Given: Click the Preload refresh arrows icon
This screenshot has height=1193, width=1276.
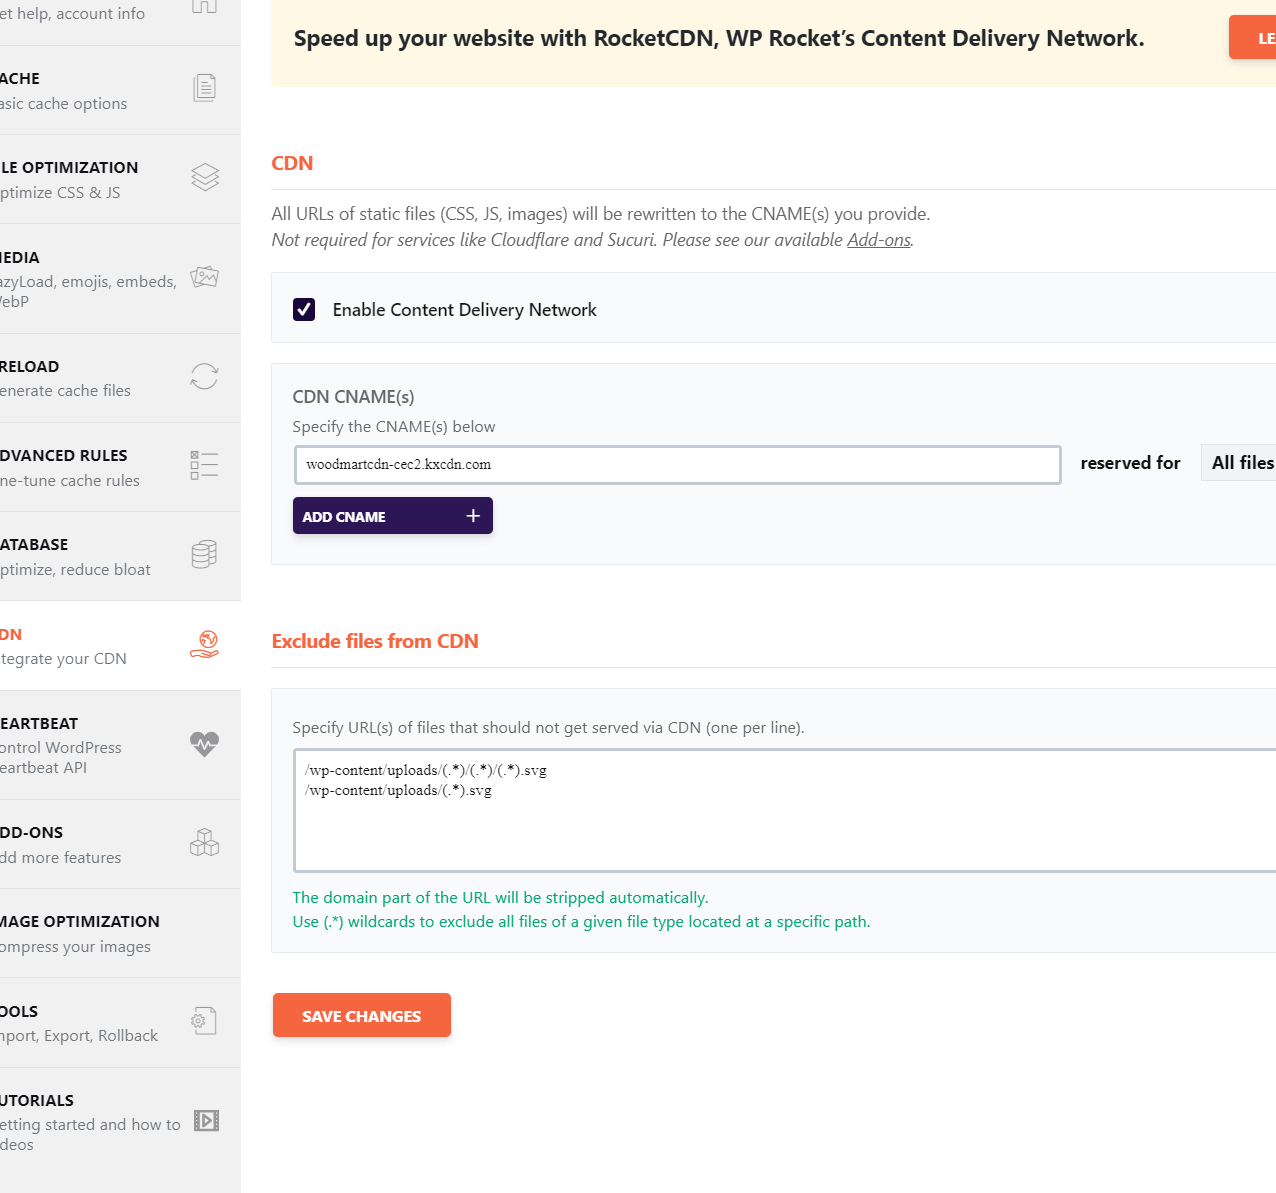Looking at the screenshot, I should 204,376.
